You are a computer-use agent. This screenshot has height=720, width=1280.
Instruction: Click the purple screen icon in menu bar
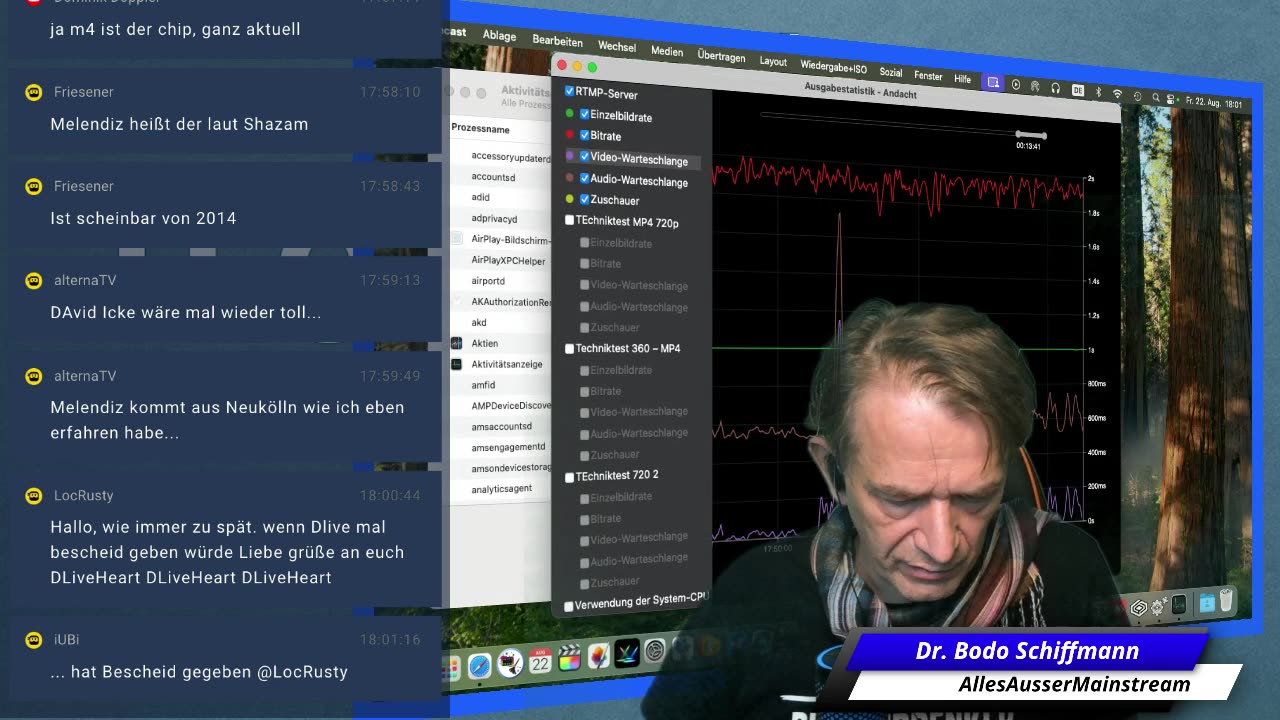click(993, 83)
